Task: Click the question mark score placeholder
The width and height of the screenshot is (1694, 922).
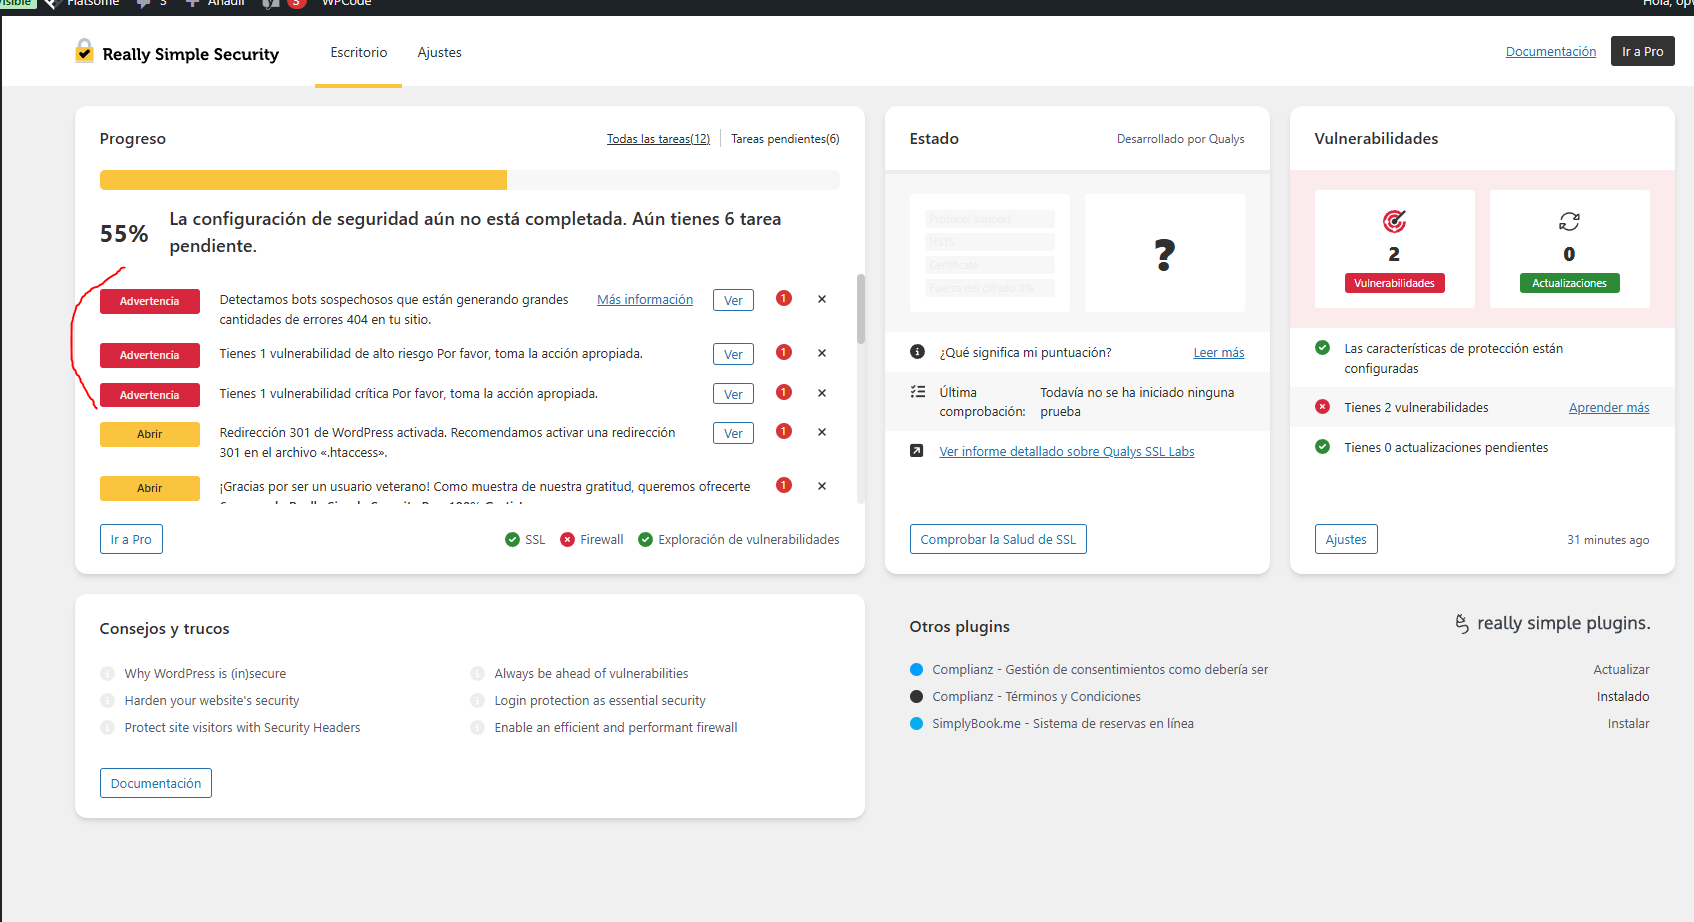Action: point(1165,254)
